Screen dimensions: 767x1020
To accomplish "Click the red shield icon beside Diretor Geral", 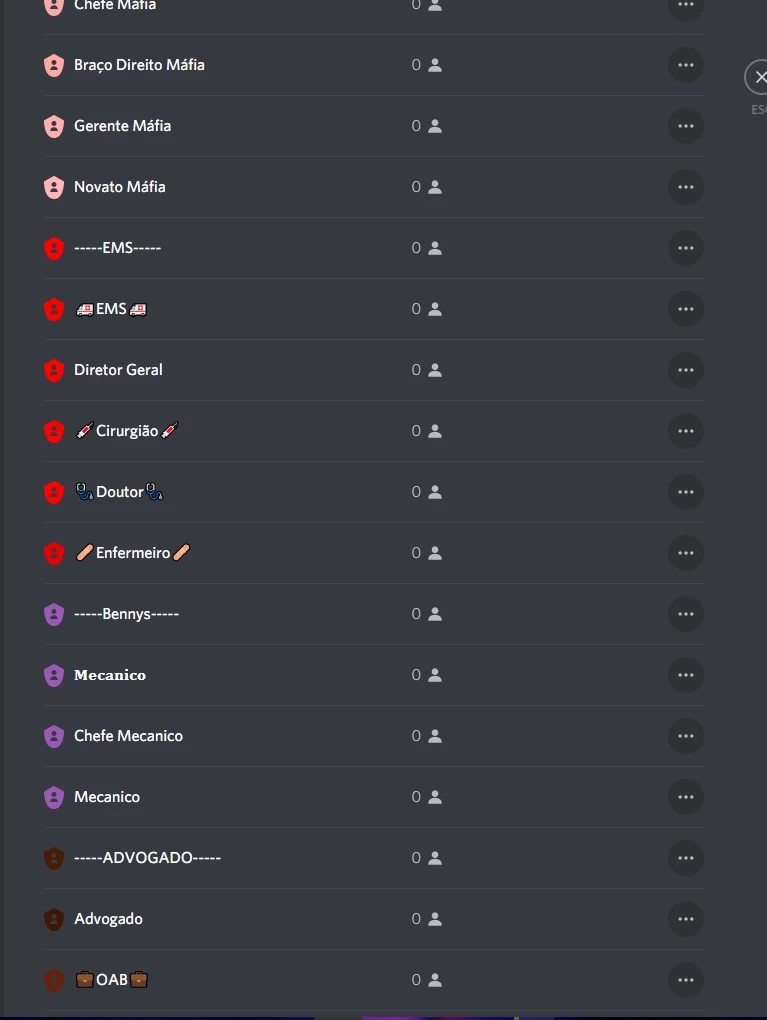I will click(x=54, y=370).
